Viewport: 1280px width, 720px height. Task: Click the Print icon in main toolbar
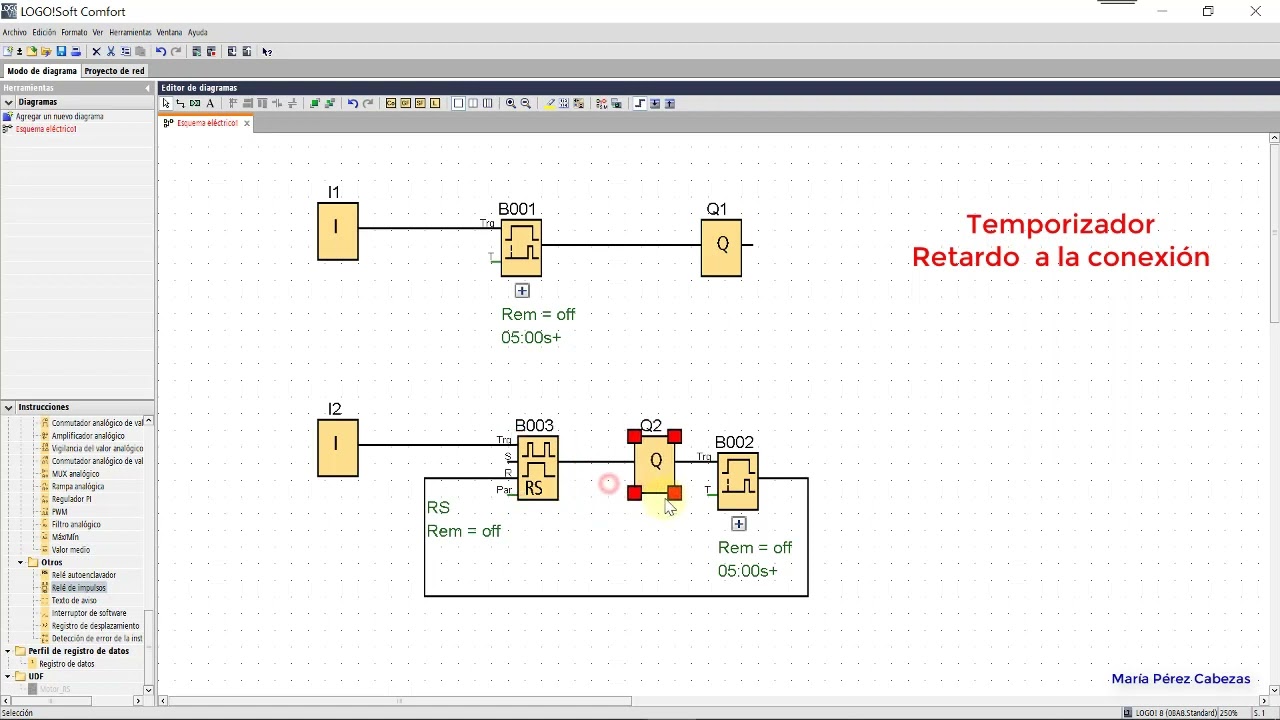pos(75,51)
